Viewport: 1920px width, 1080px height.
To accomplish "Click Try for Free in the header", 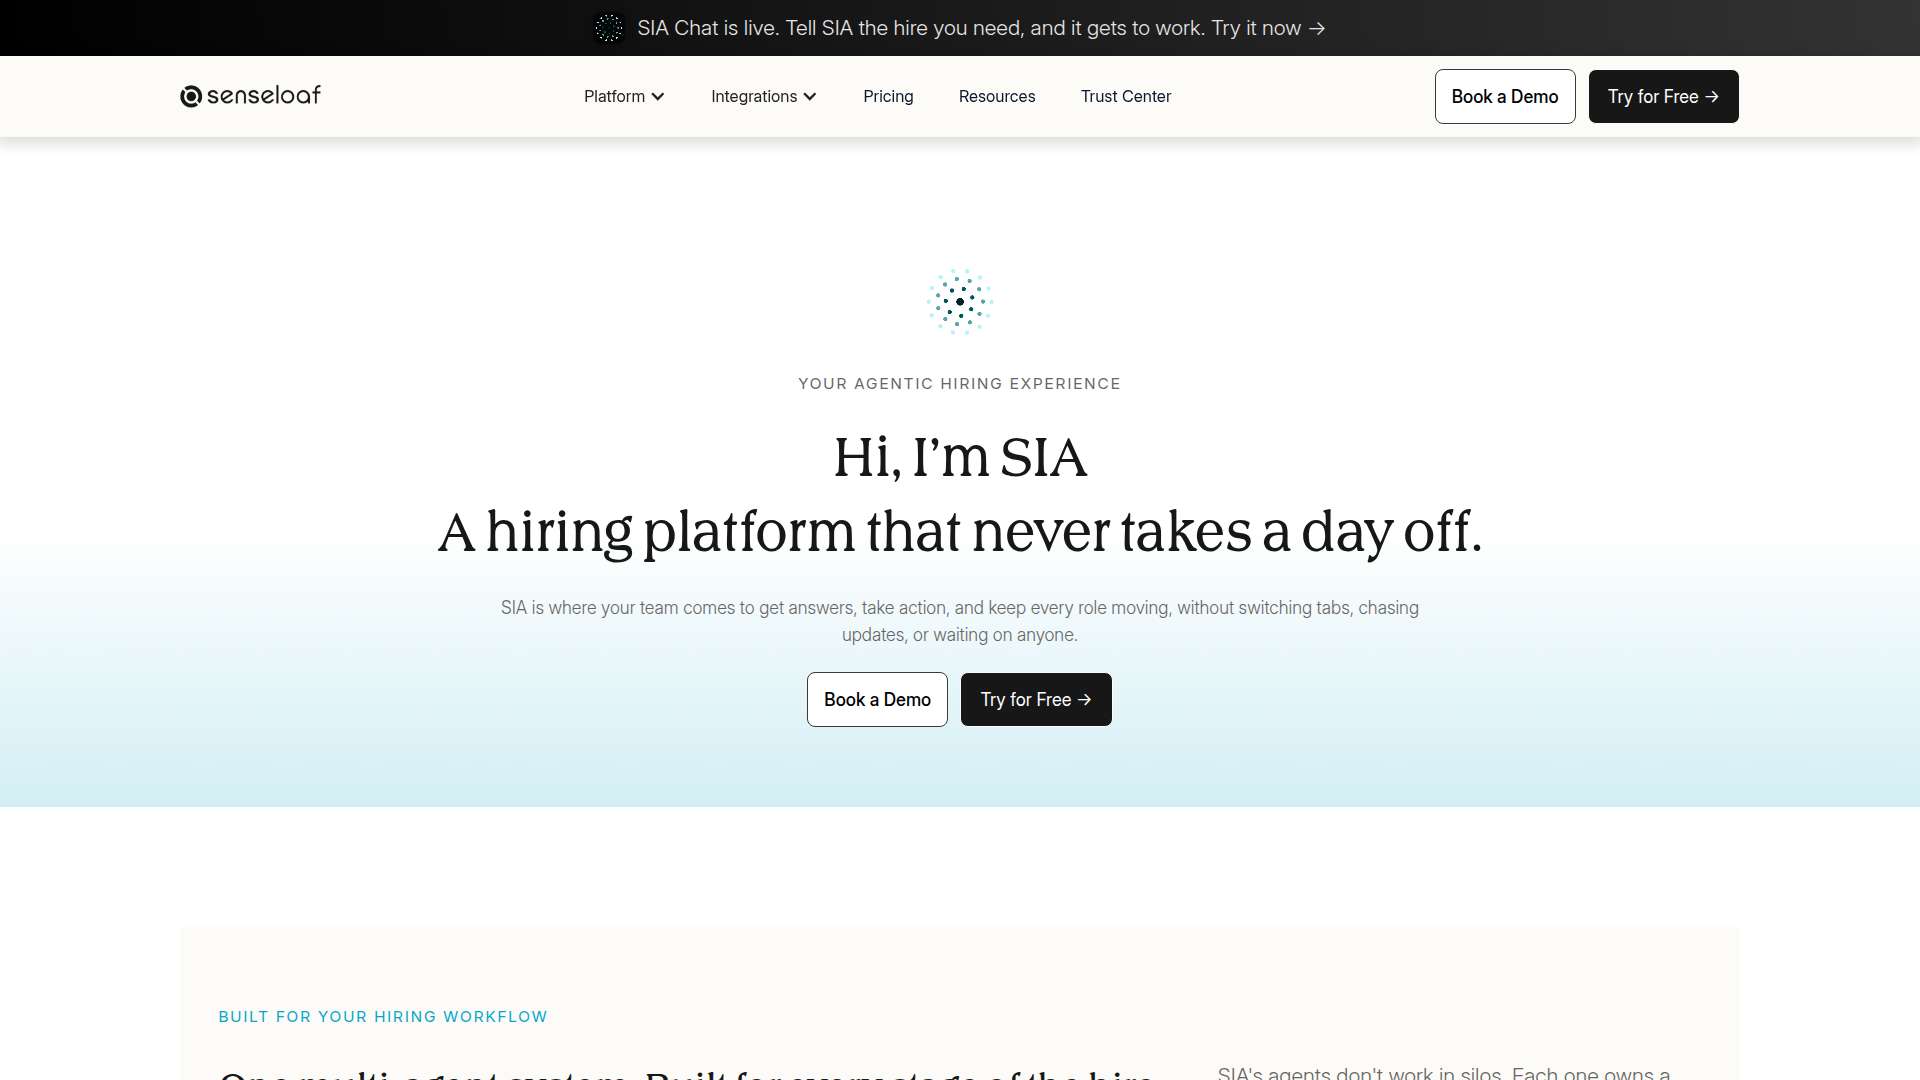I will (1664, 96).
